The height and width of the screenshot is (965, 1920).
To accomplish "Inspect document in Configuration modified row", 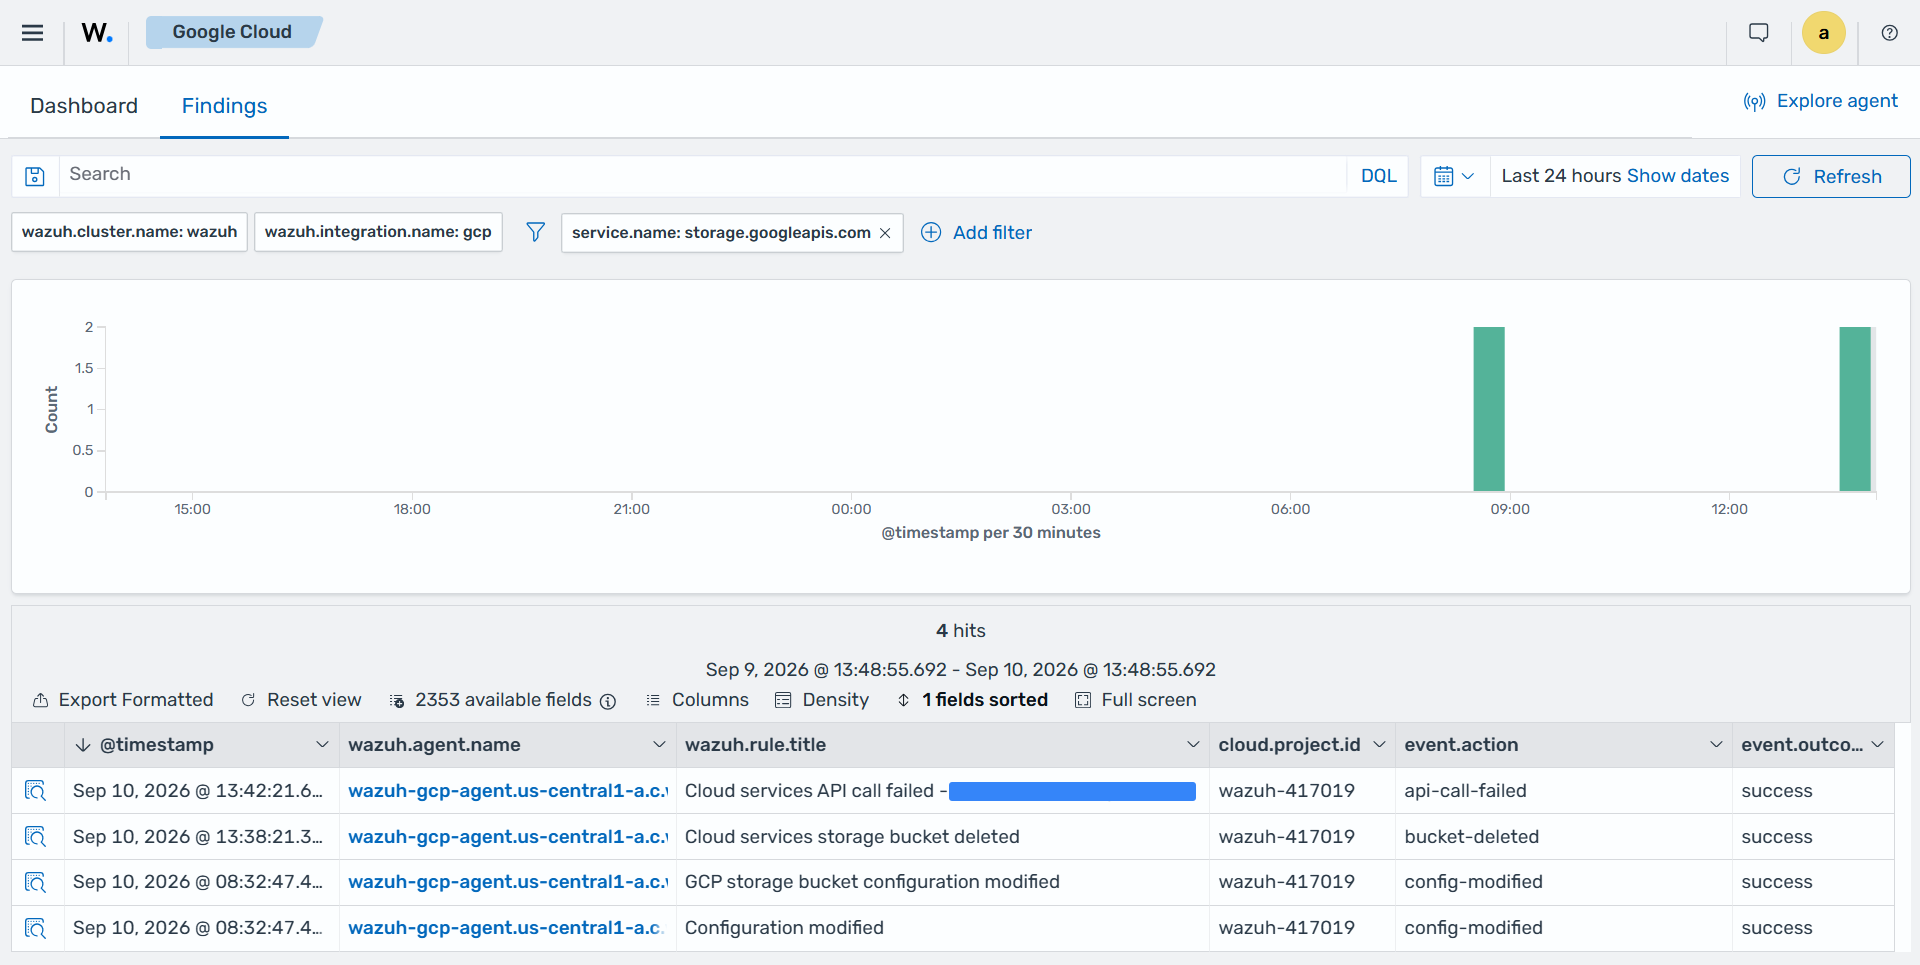I will (x=36, y=928).
